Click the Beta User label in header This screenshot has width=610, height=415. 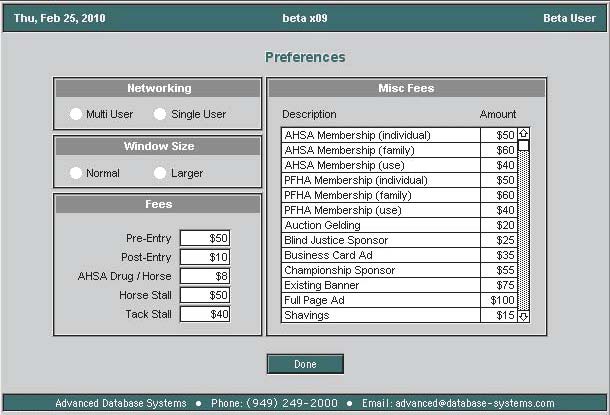pyautogui.click(x=569, y=18)
